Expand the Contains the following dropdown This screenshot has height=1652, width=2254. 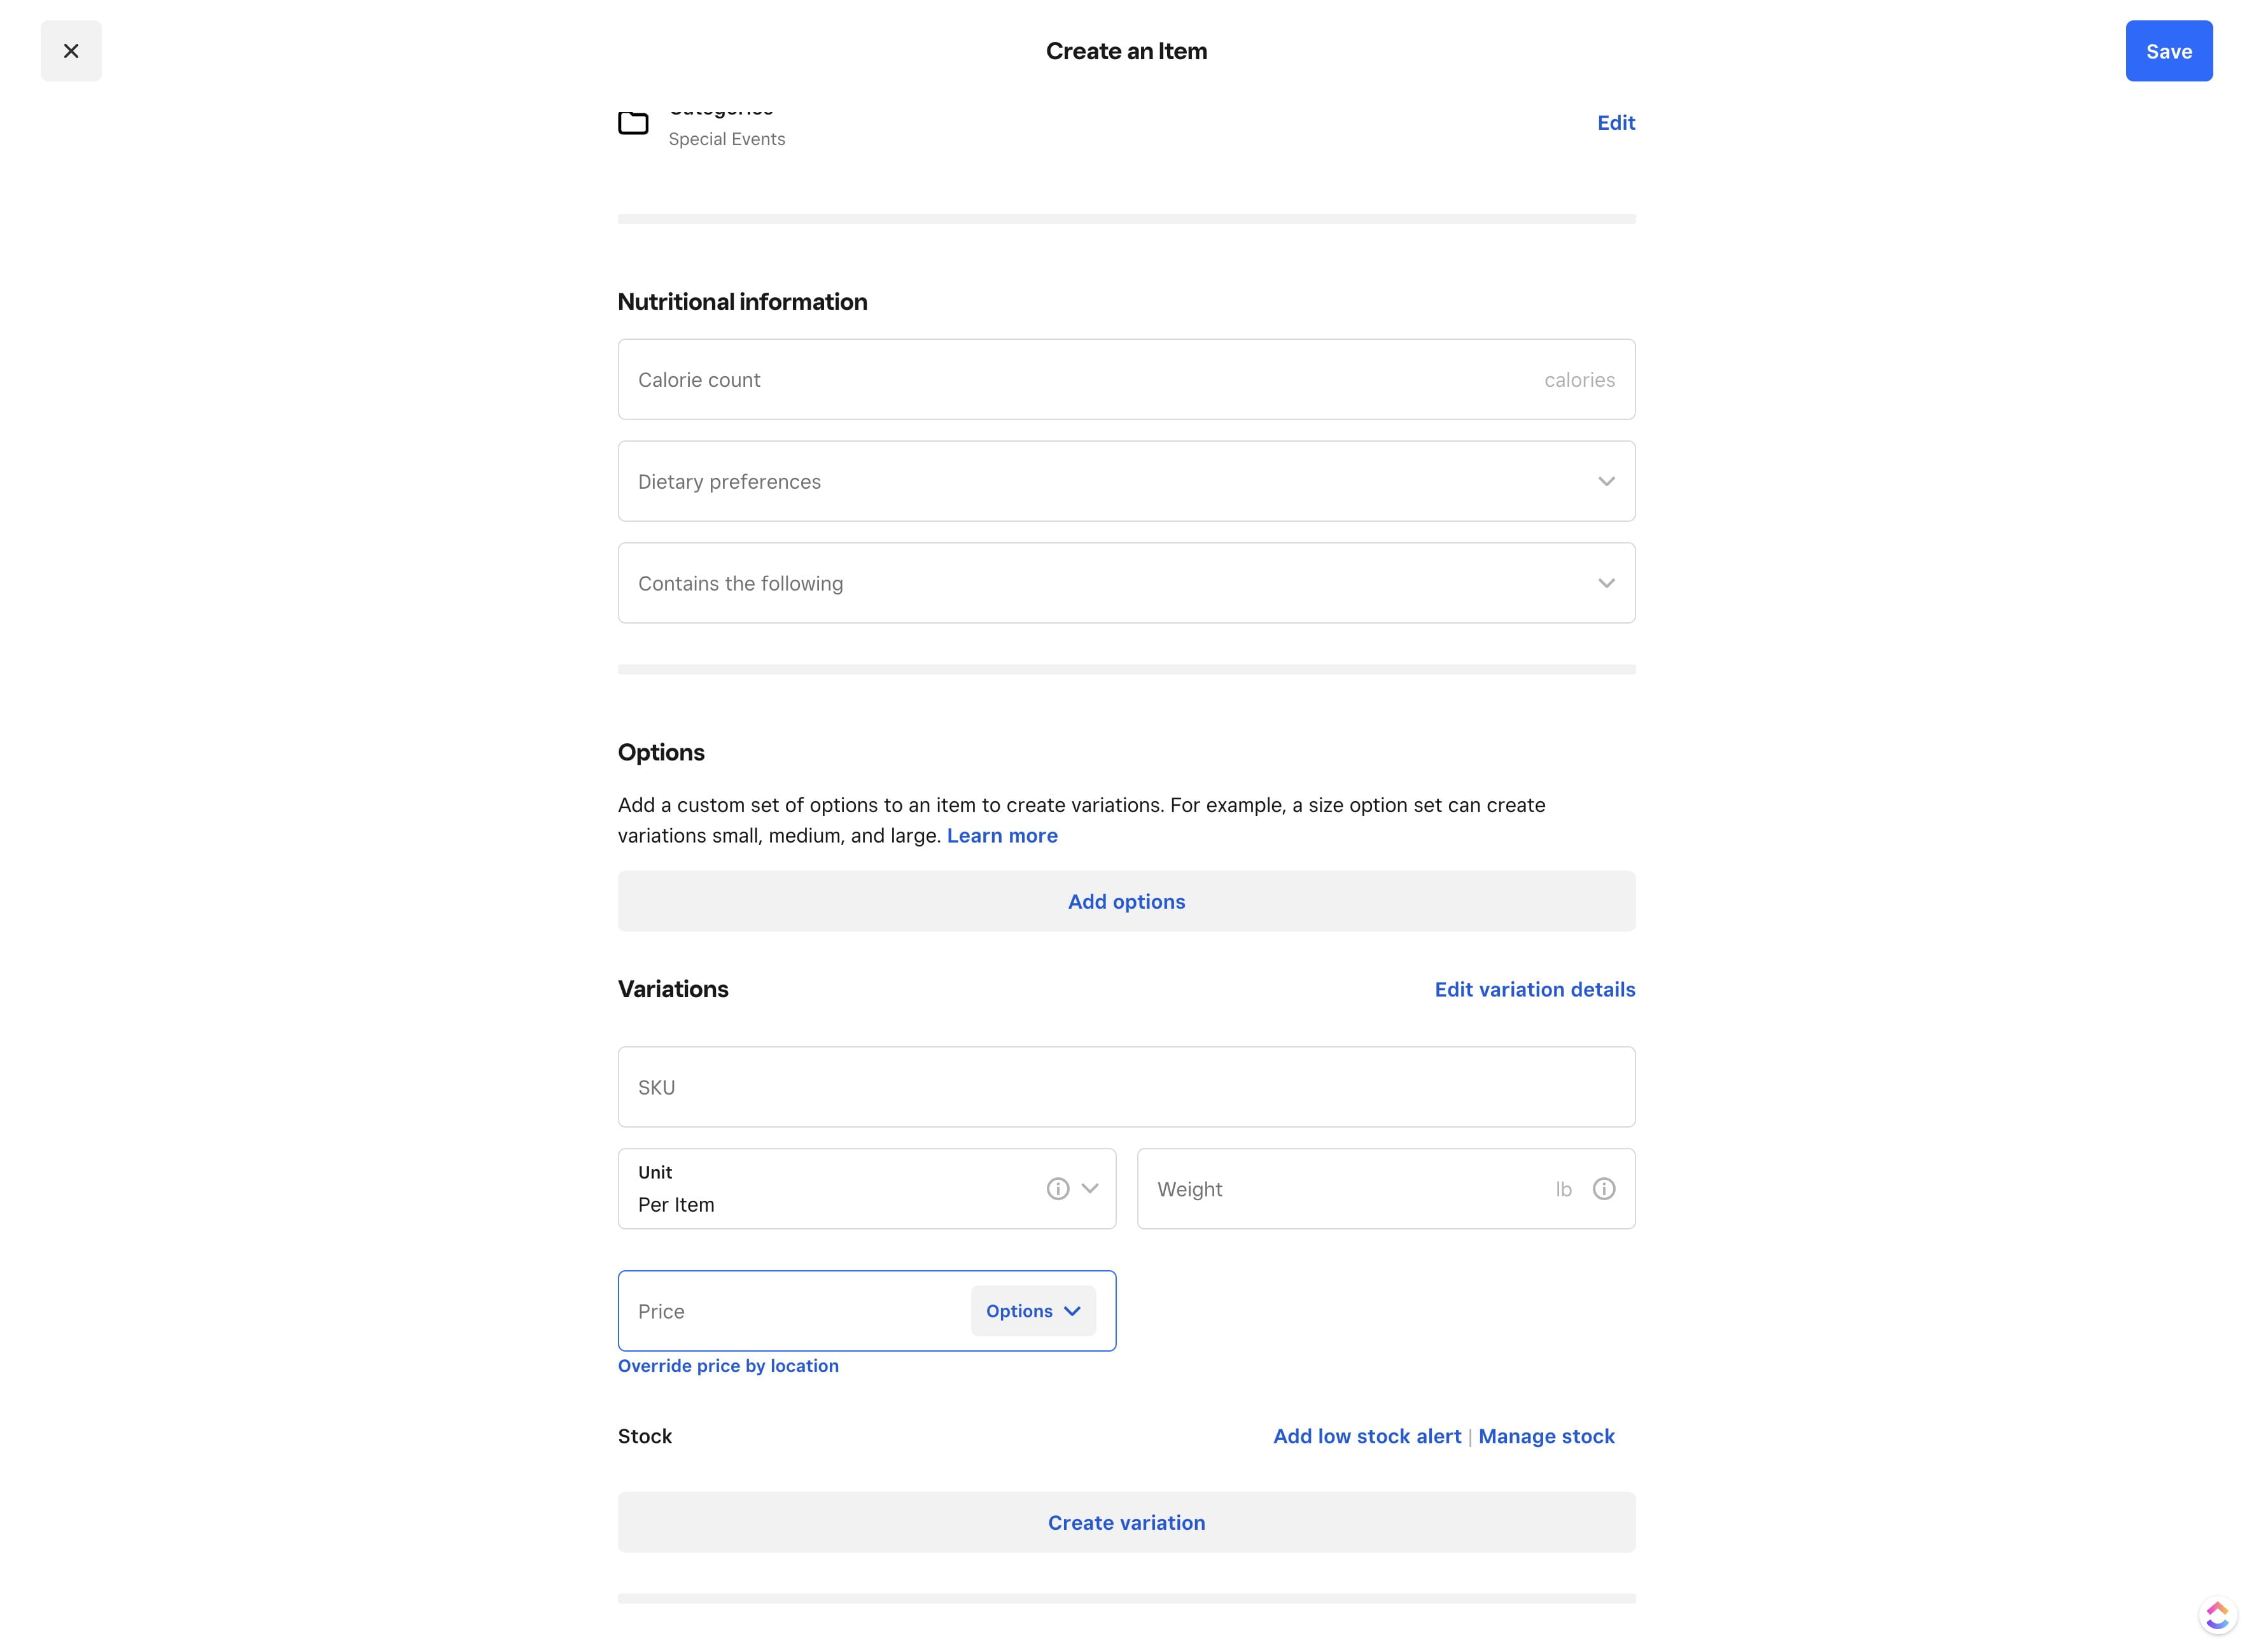pyautogui.click(x=1126, y=583)
